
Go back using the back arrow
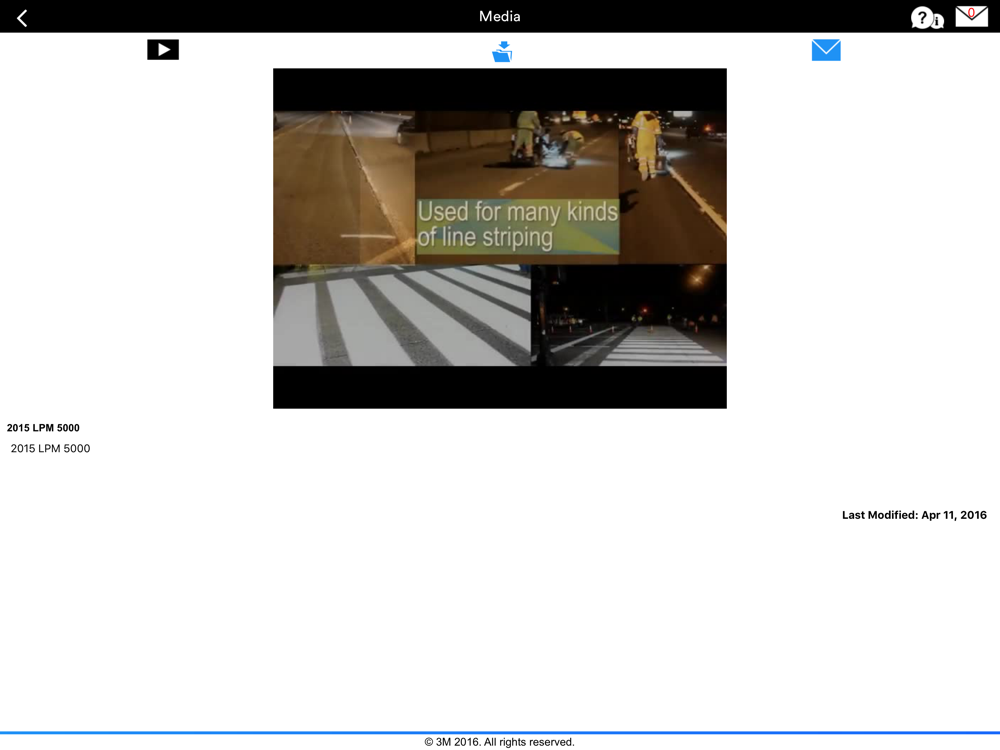pos(22,18)
